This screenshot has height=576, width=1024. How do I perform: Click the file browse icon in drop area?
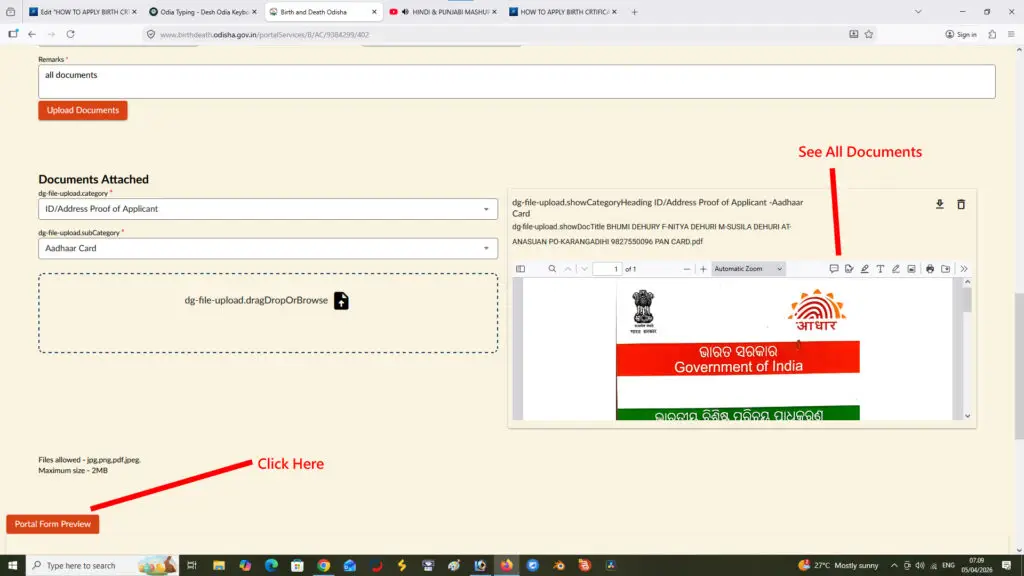pyautogui.click(x=341, y=300)
